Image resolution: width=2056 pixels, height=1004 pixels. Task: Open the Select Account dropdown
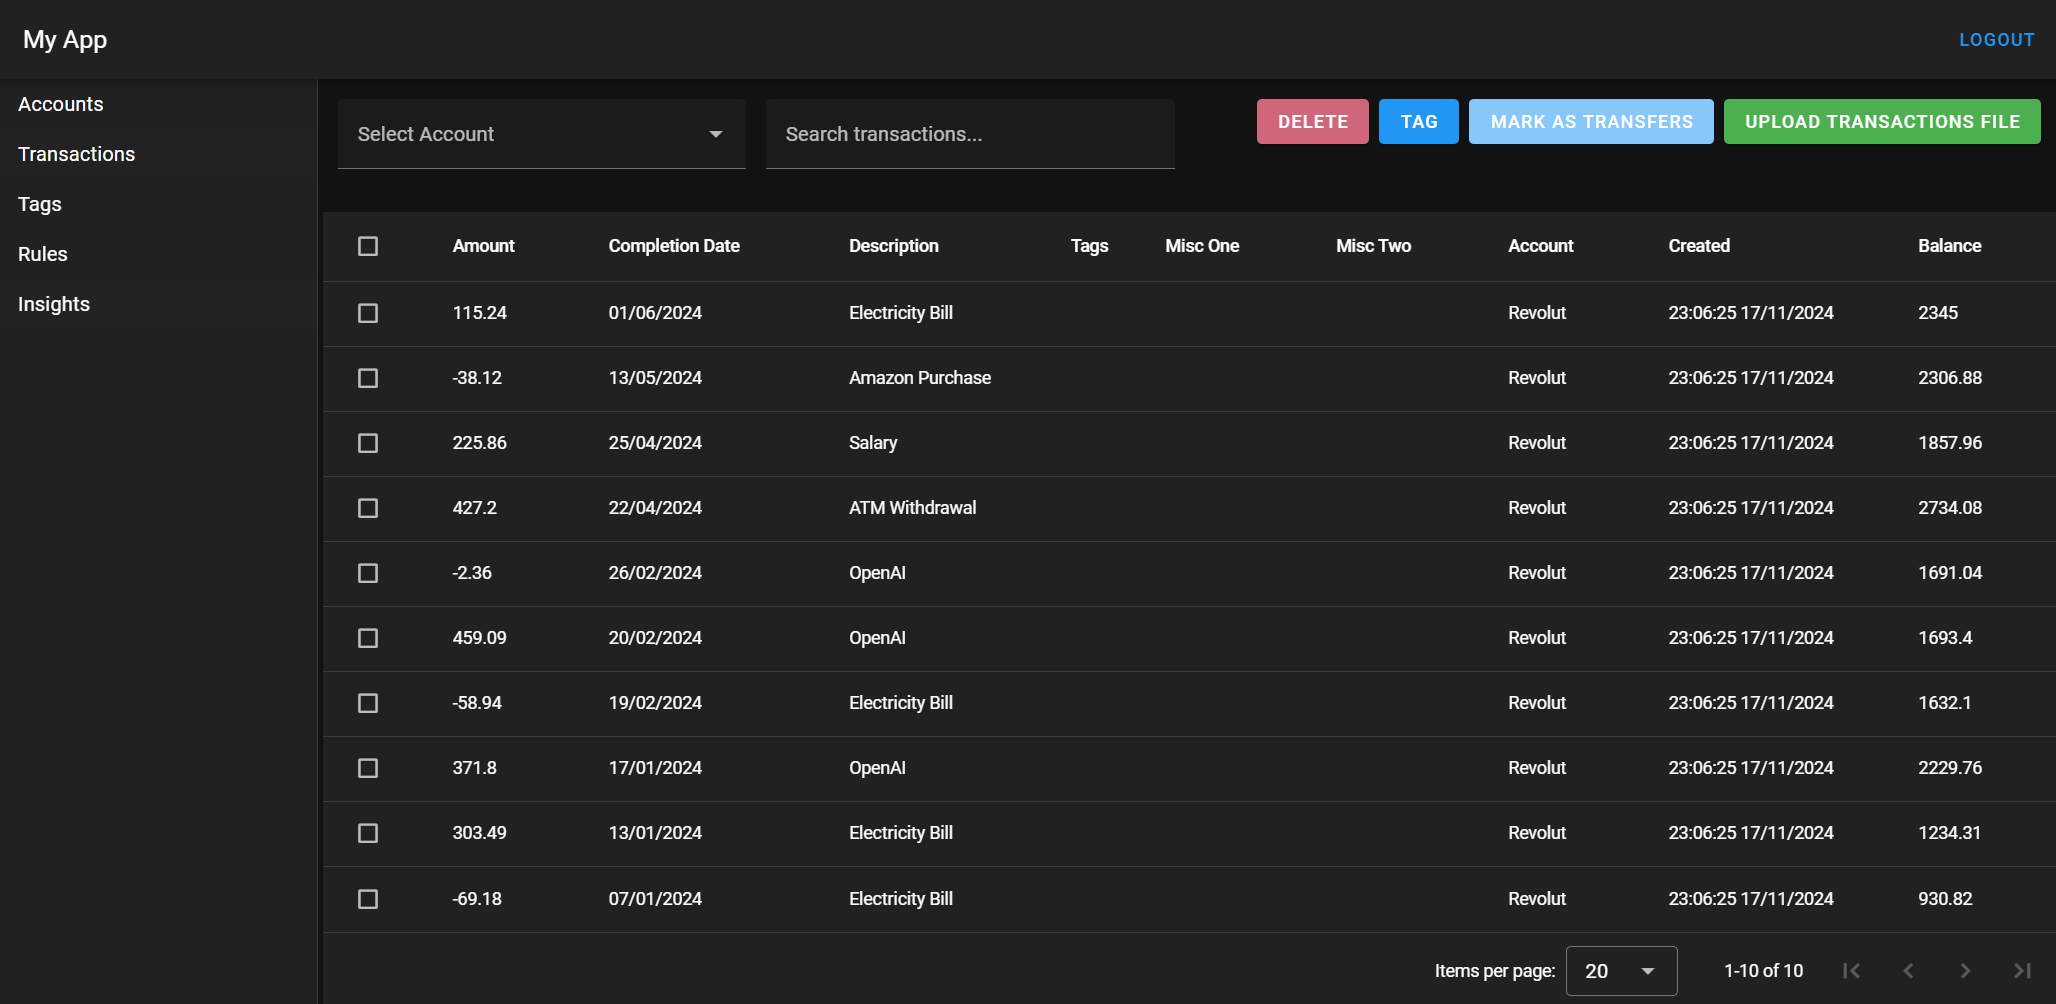coord(541,134)
